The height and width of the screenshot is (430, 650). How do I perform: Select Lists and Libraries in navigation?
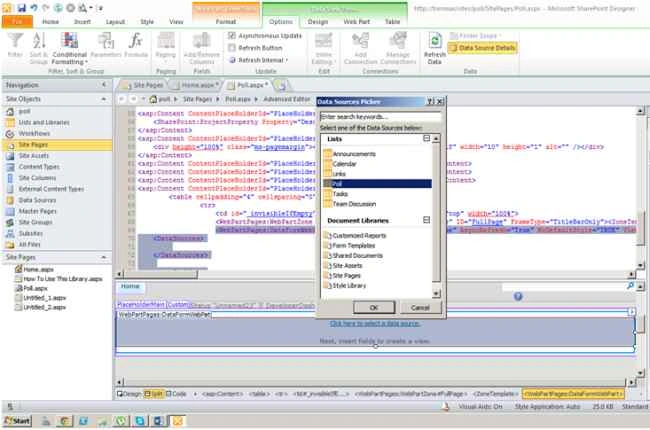[44, 122]
